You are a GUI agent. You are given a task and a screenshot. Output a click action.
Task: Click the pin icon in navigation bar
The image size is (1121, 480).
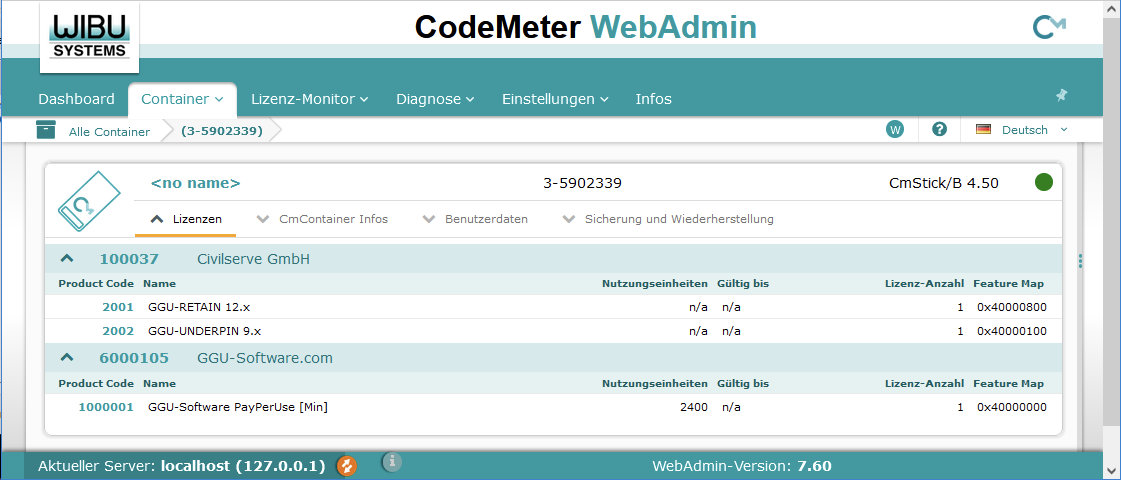1061,95
